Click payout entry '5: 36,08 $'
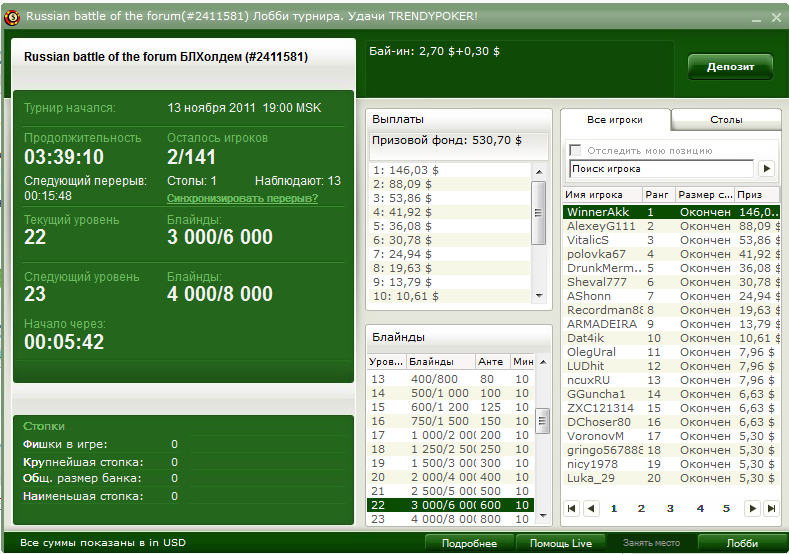The image size is (789, 554). coord(450,226)
